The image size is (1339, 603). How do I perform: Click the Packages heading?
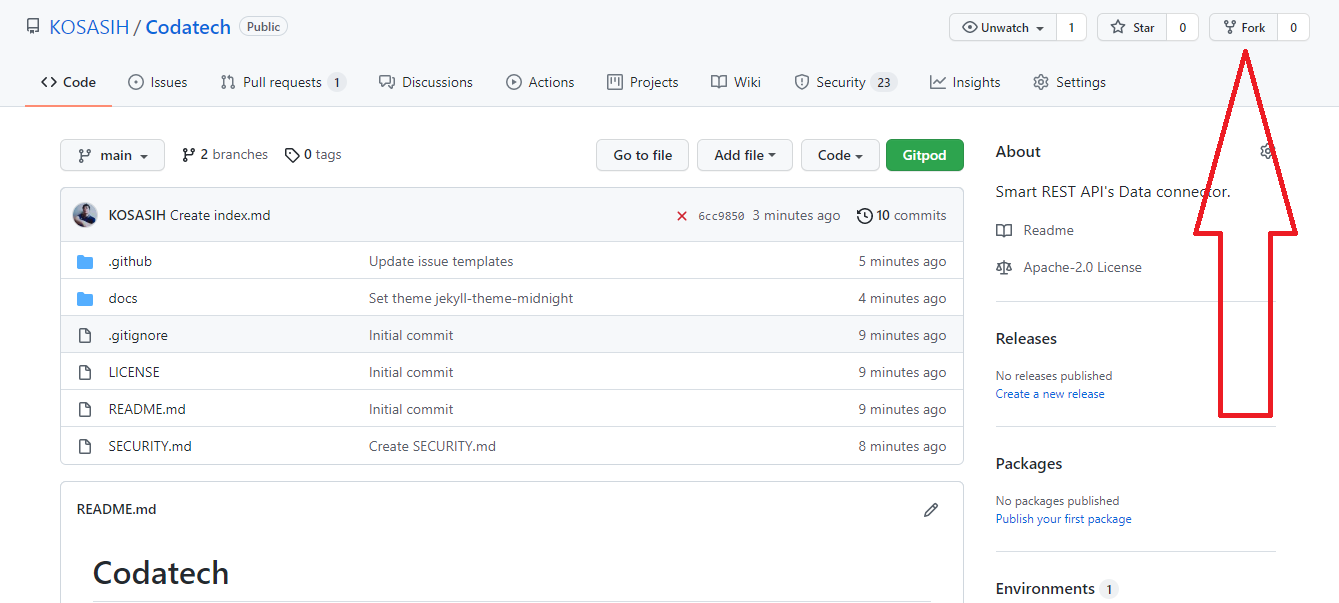tap(1029, 463)
